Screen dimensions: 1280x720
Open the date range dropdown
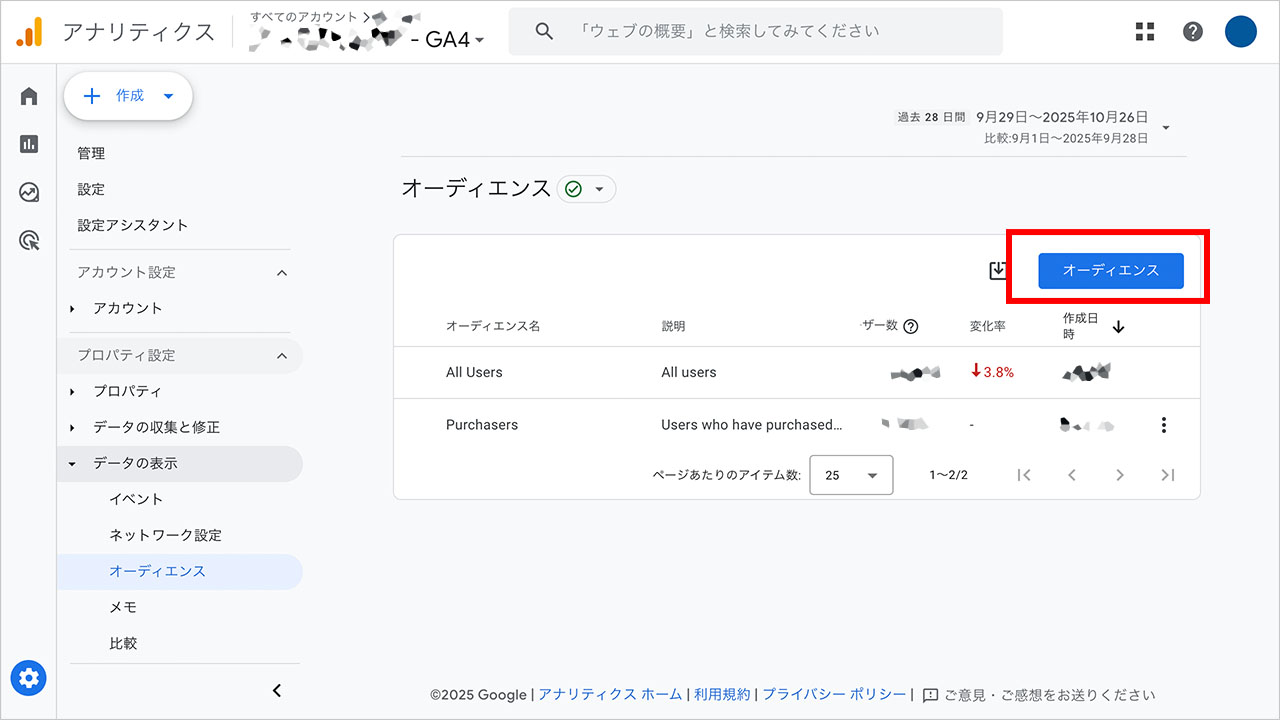coord(1165,128)
